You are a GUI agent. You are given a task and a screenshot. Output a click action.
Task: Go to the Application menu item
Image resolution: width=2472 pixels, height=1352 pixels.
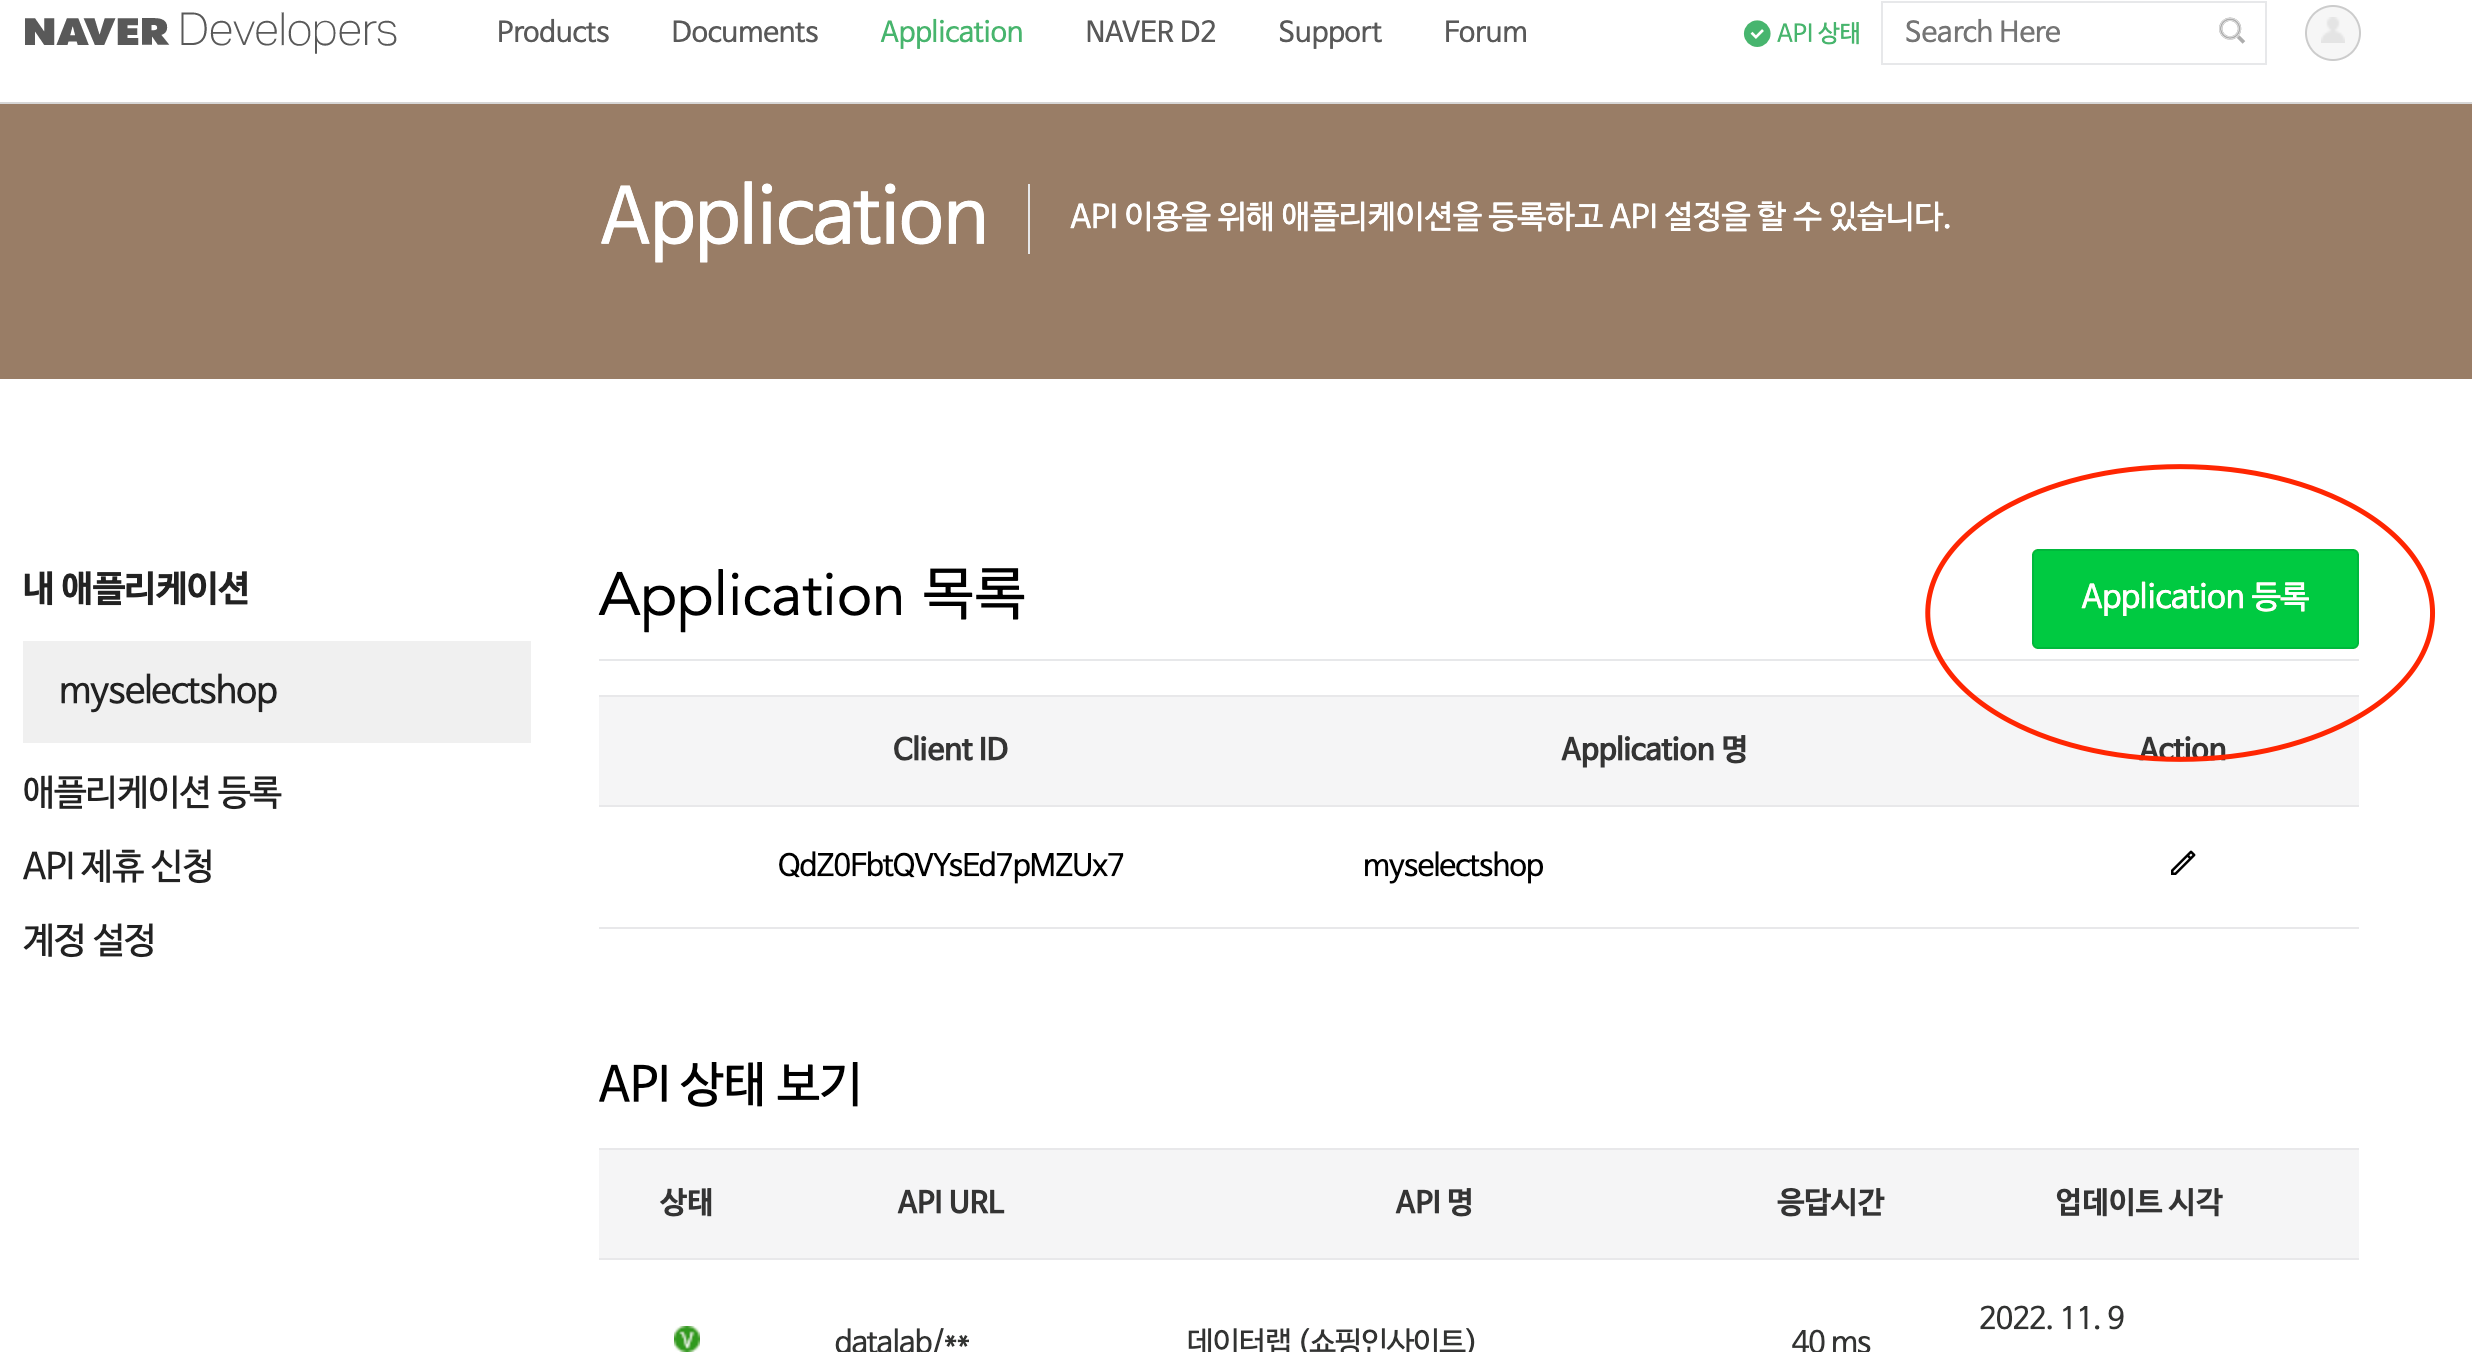click(x=951, y=32)
